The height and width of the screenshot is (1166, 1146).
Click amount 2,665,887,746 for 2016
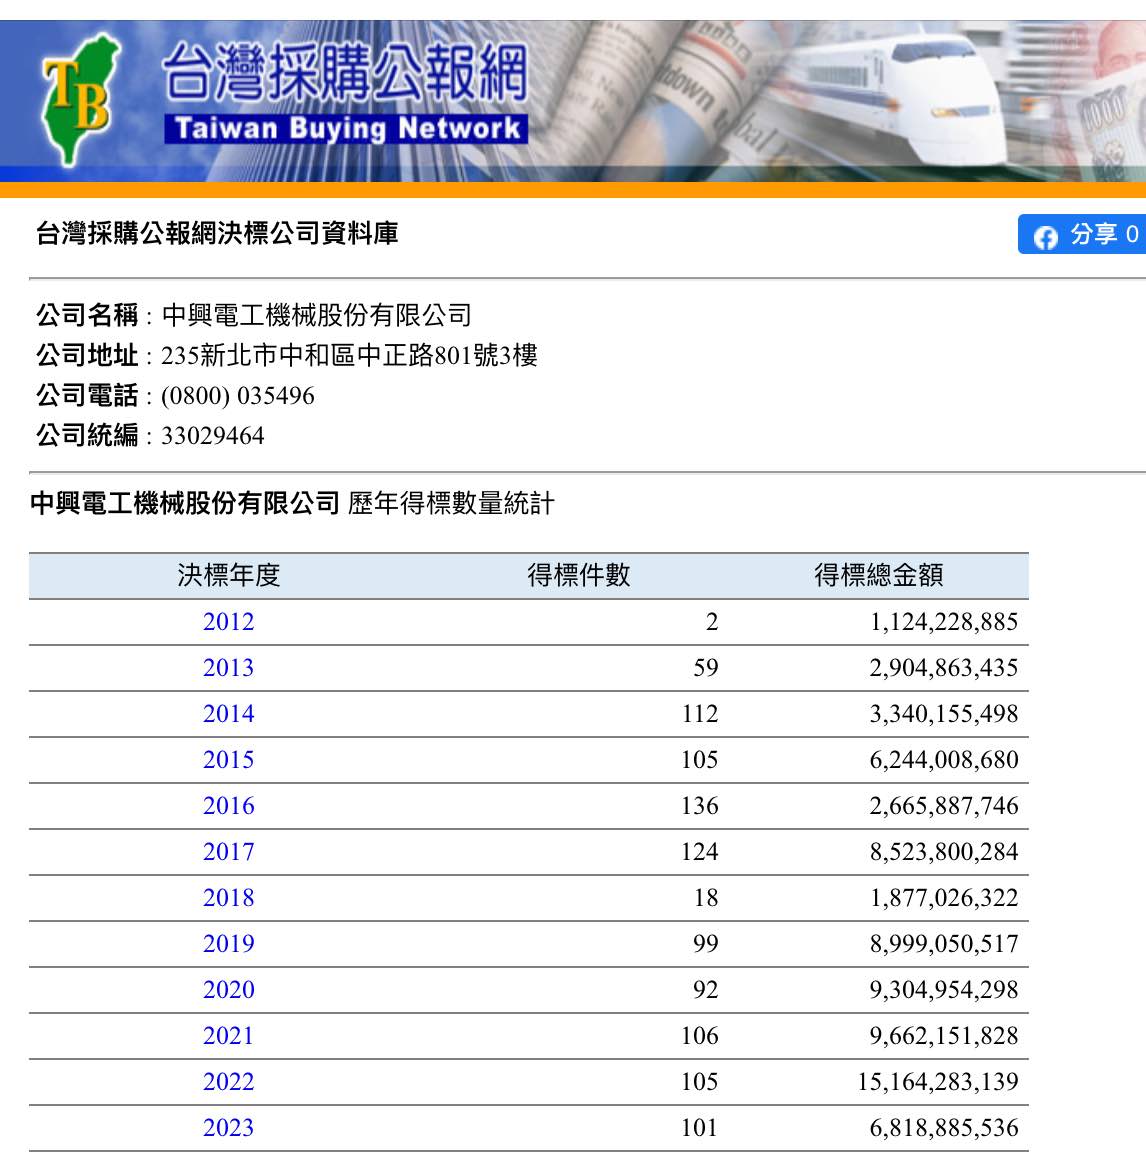(944, 806)
